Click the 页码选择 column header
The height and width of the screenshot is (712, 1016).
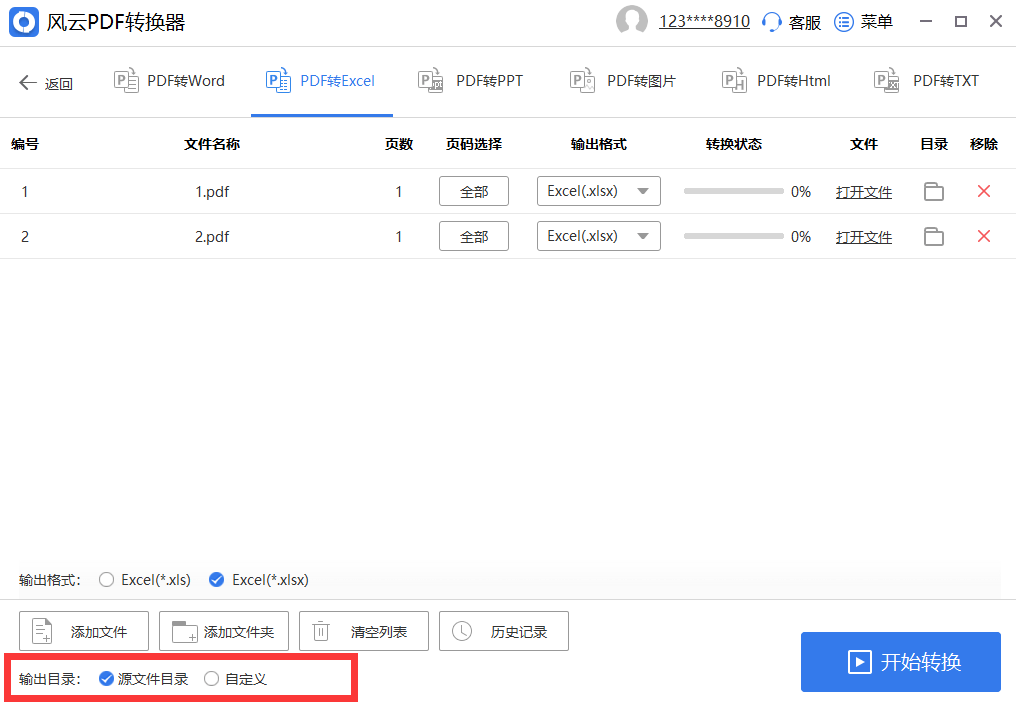474,144
